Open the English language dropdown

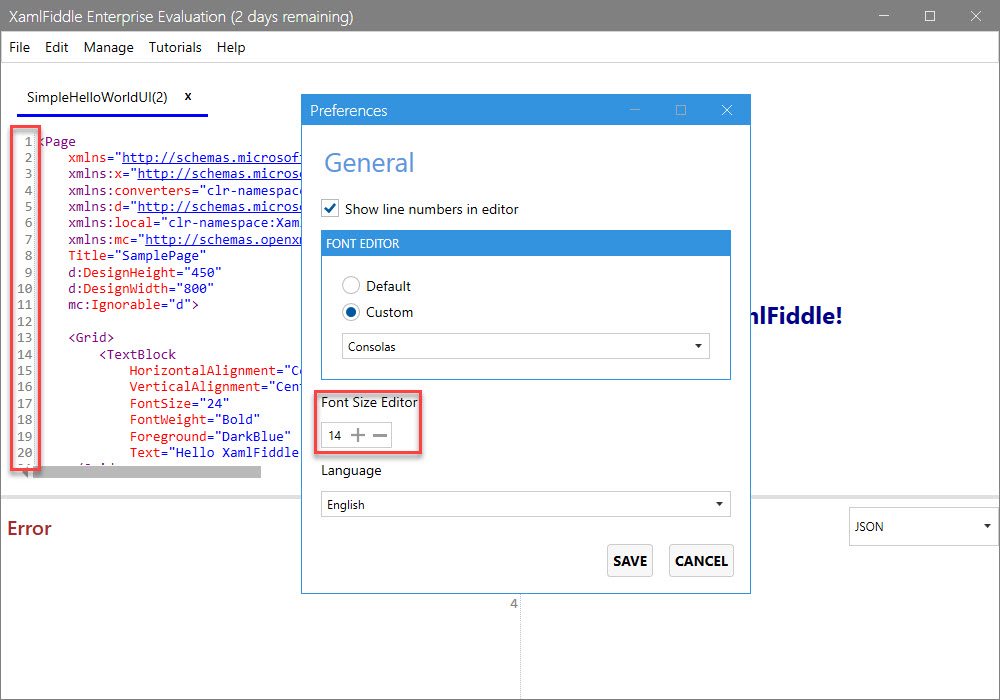[x=526, y=504]
